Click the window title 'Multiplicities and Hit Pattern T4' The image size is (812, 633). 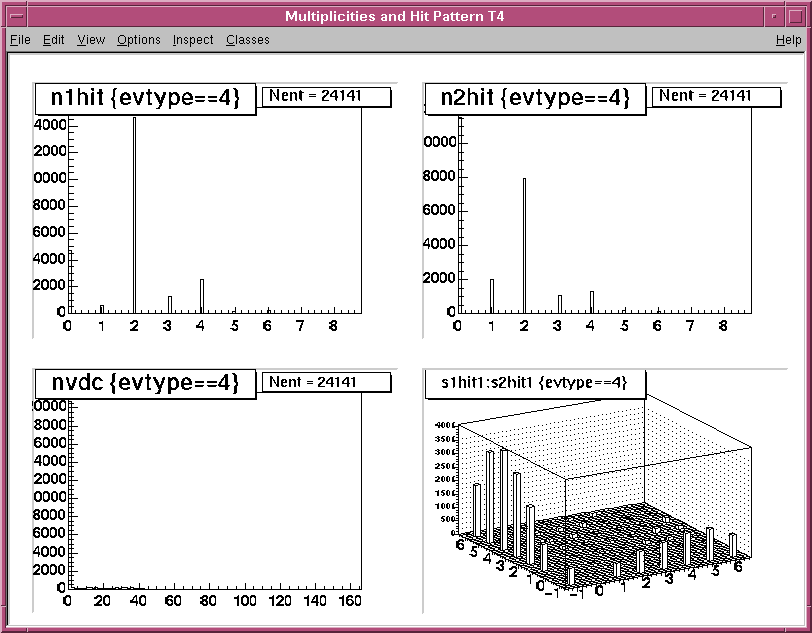(x=394, y=16)
